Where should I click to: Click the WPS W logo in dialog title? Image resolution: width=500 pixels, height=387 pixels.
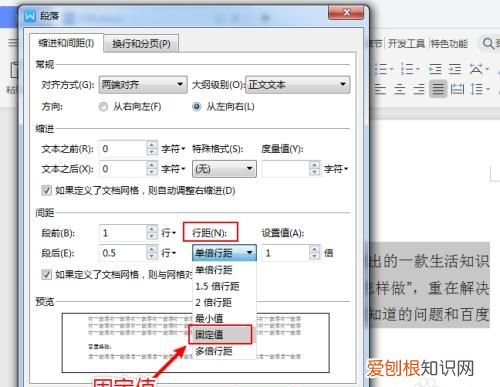30,16
